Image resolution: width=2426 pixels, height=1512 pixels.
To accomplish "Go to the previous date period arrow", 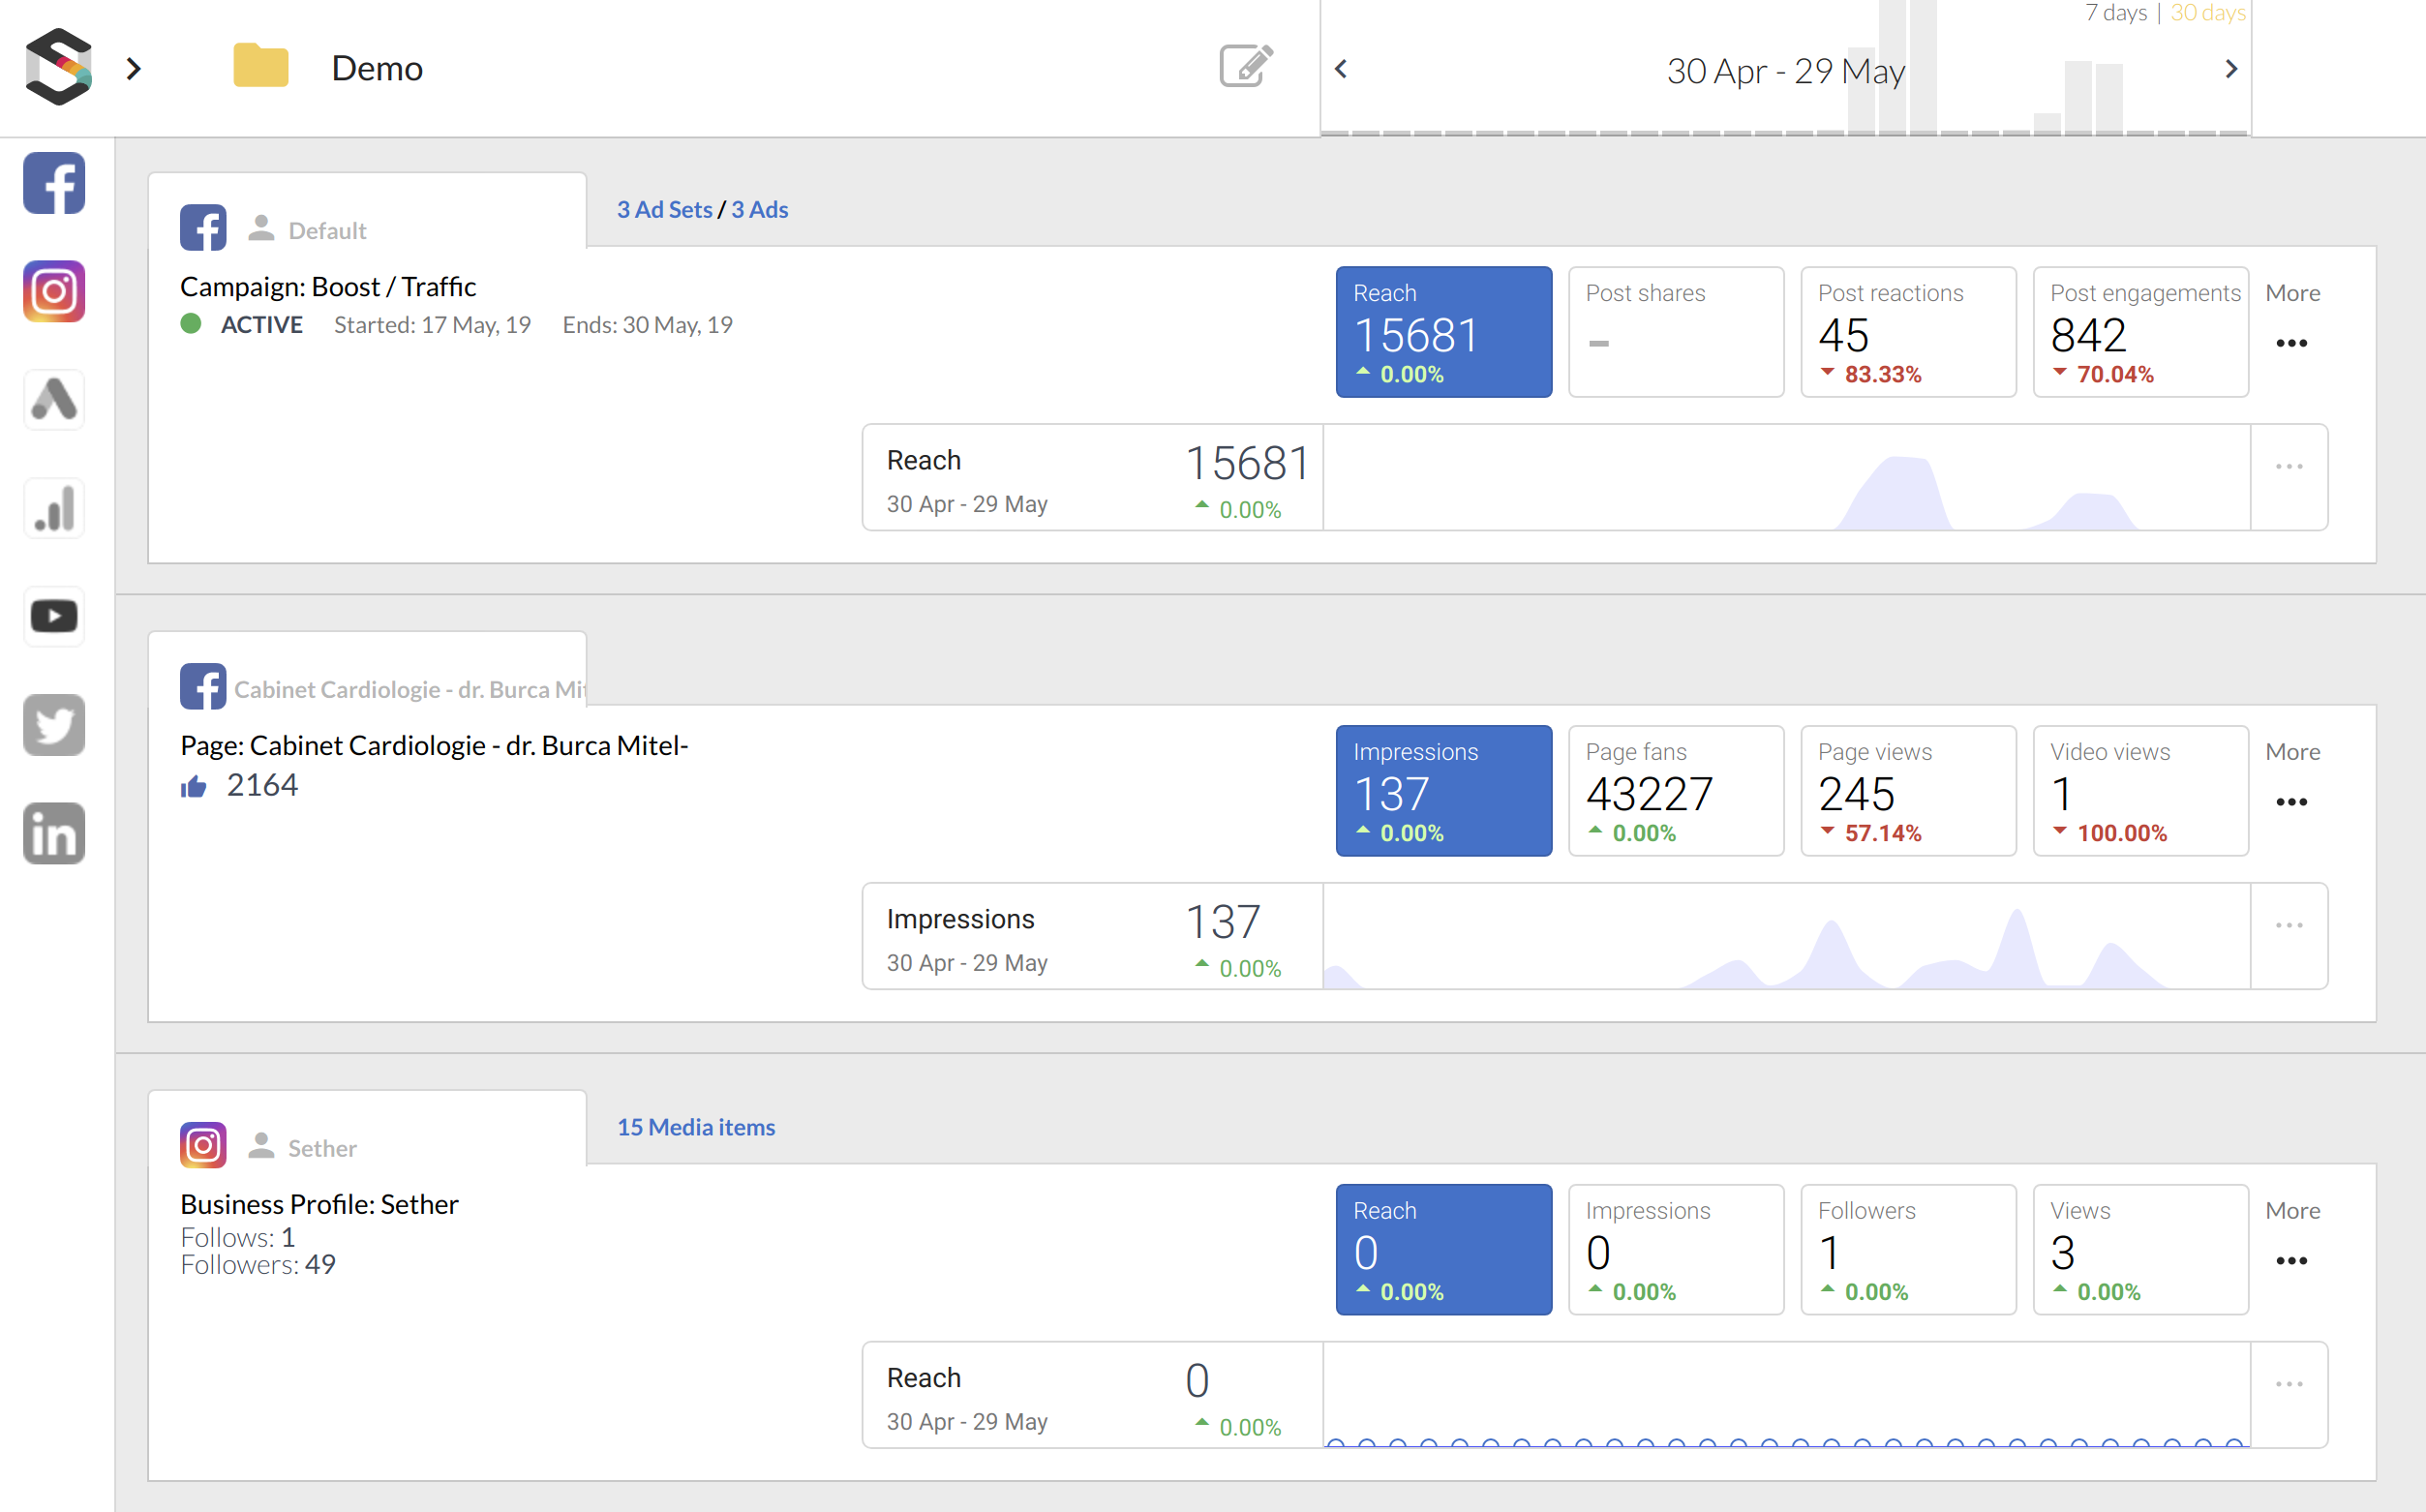I will 1342,69.
